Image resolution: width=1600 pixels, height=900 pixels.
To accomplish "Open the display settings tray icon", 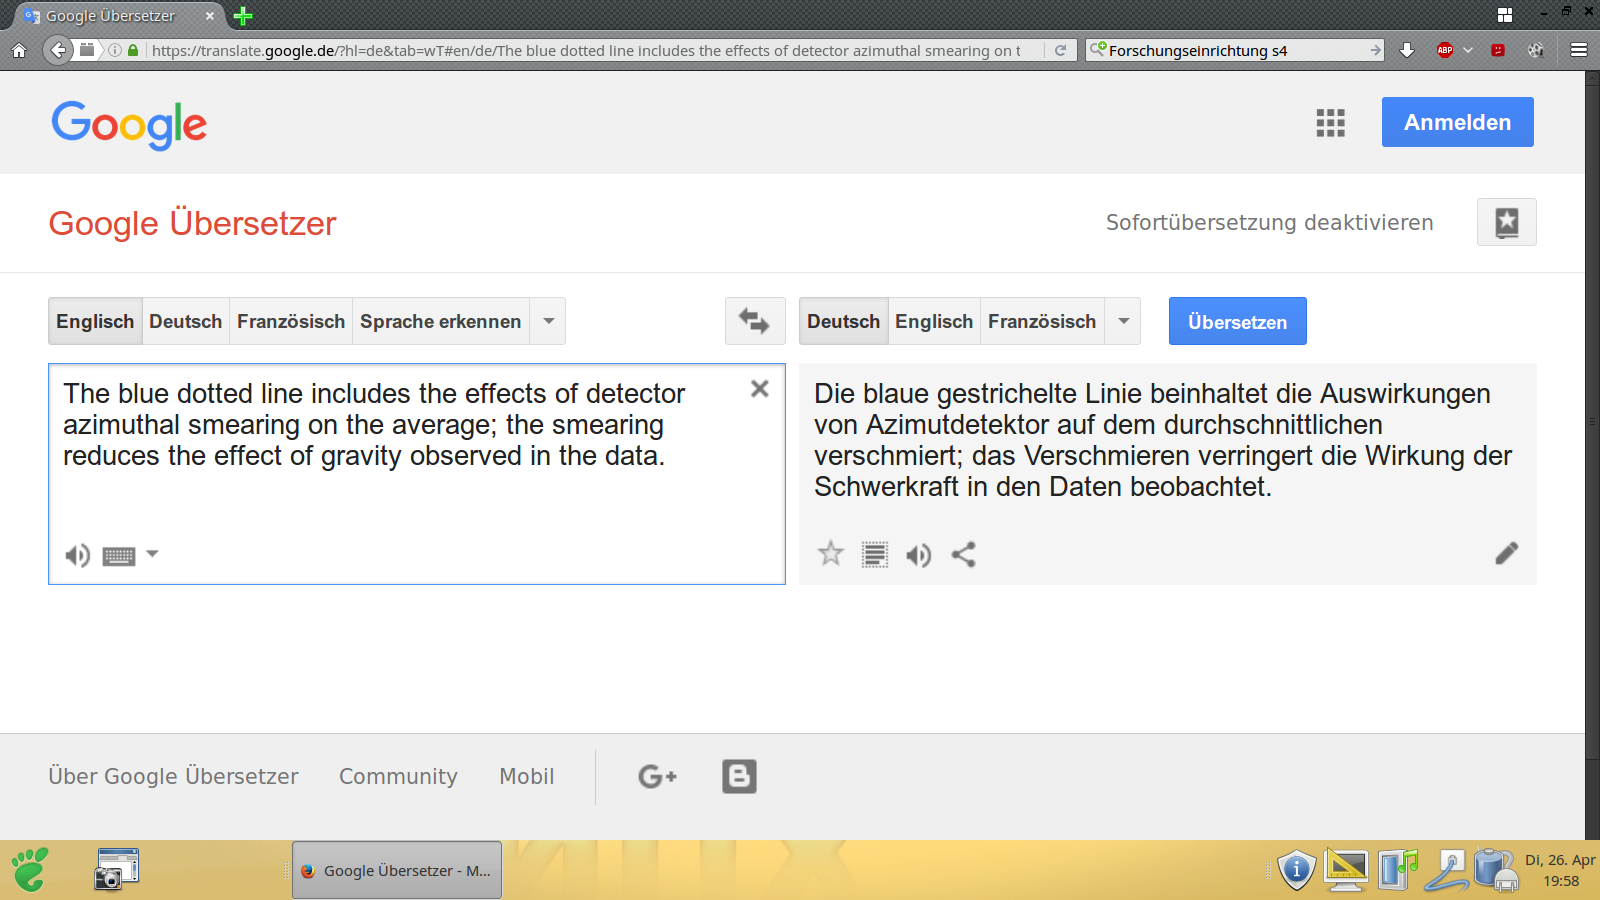I will click(x=1346, y=869).
